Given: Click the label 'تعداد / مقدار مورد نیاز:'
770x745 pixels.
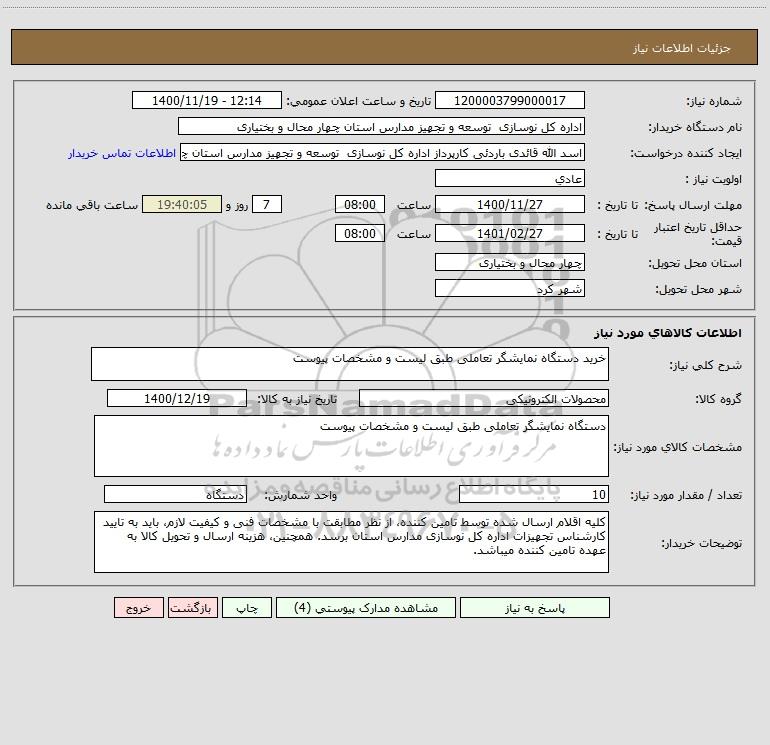Looking at the screenshot, I should (686, 496).
